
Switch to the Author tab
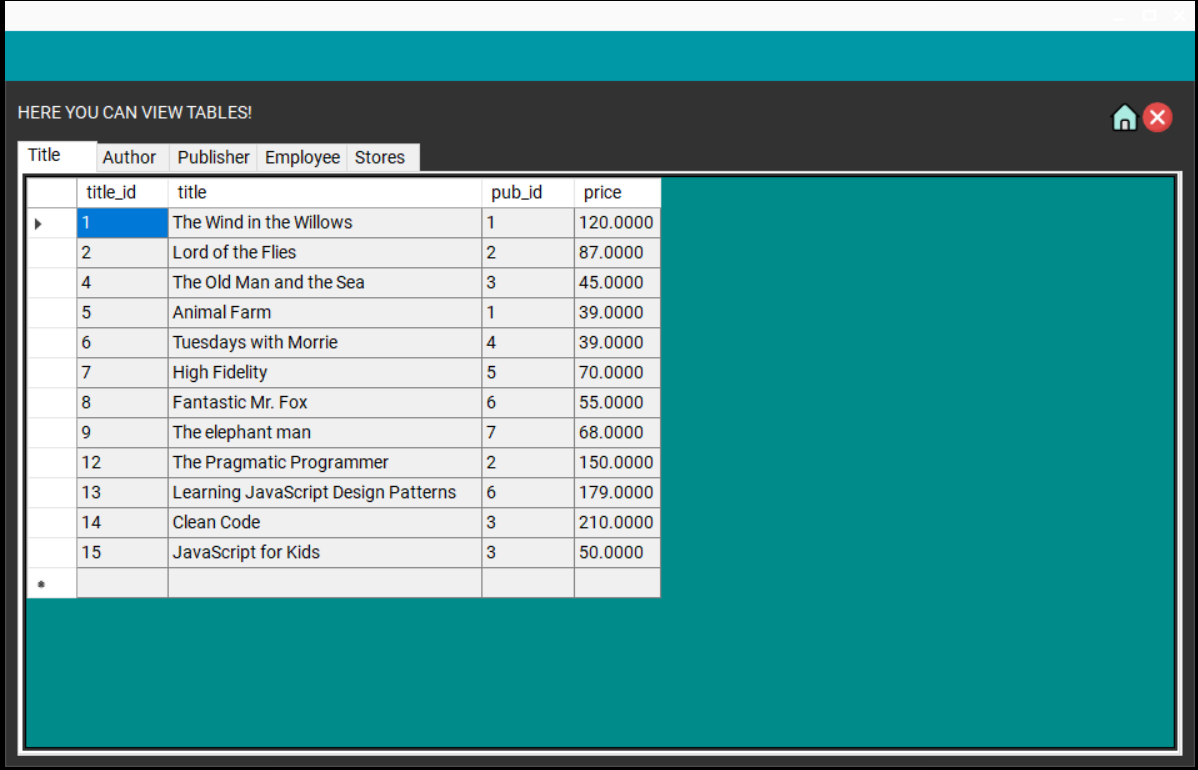(x=130, y=157)
